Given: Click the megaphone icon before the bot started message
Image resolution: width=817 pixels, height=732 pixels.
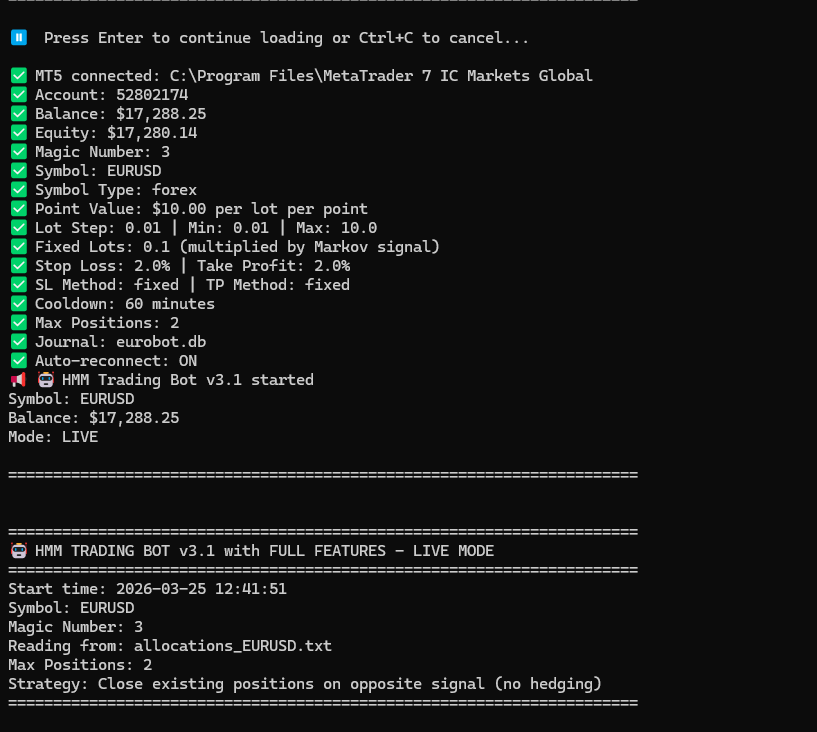Looking at the screenshot, I should click(18, 380).
